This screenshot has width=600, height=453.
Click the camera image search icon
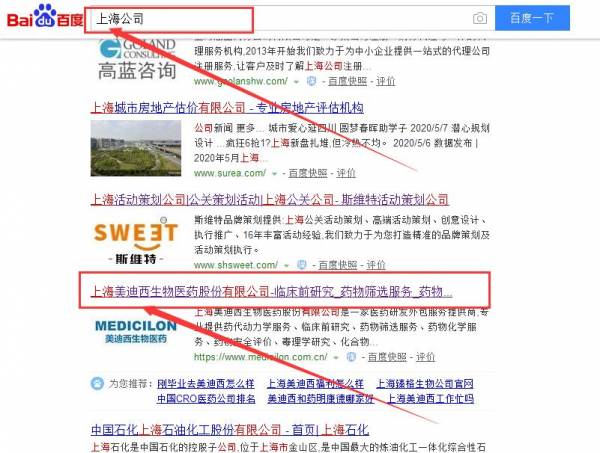click(x=480, y=18)
